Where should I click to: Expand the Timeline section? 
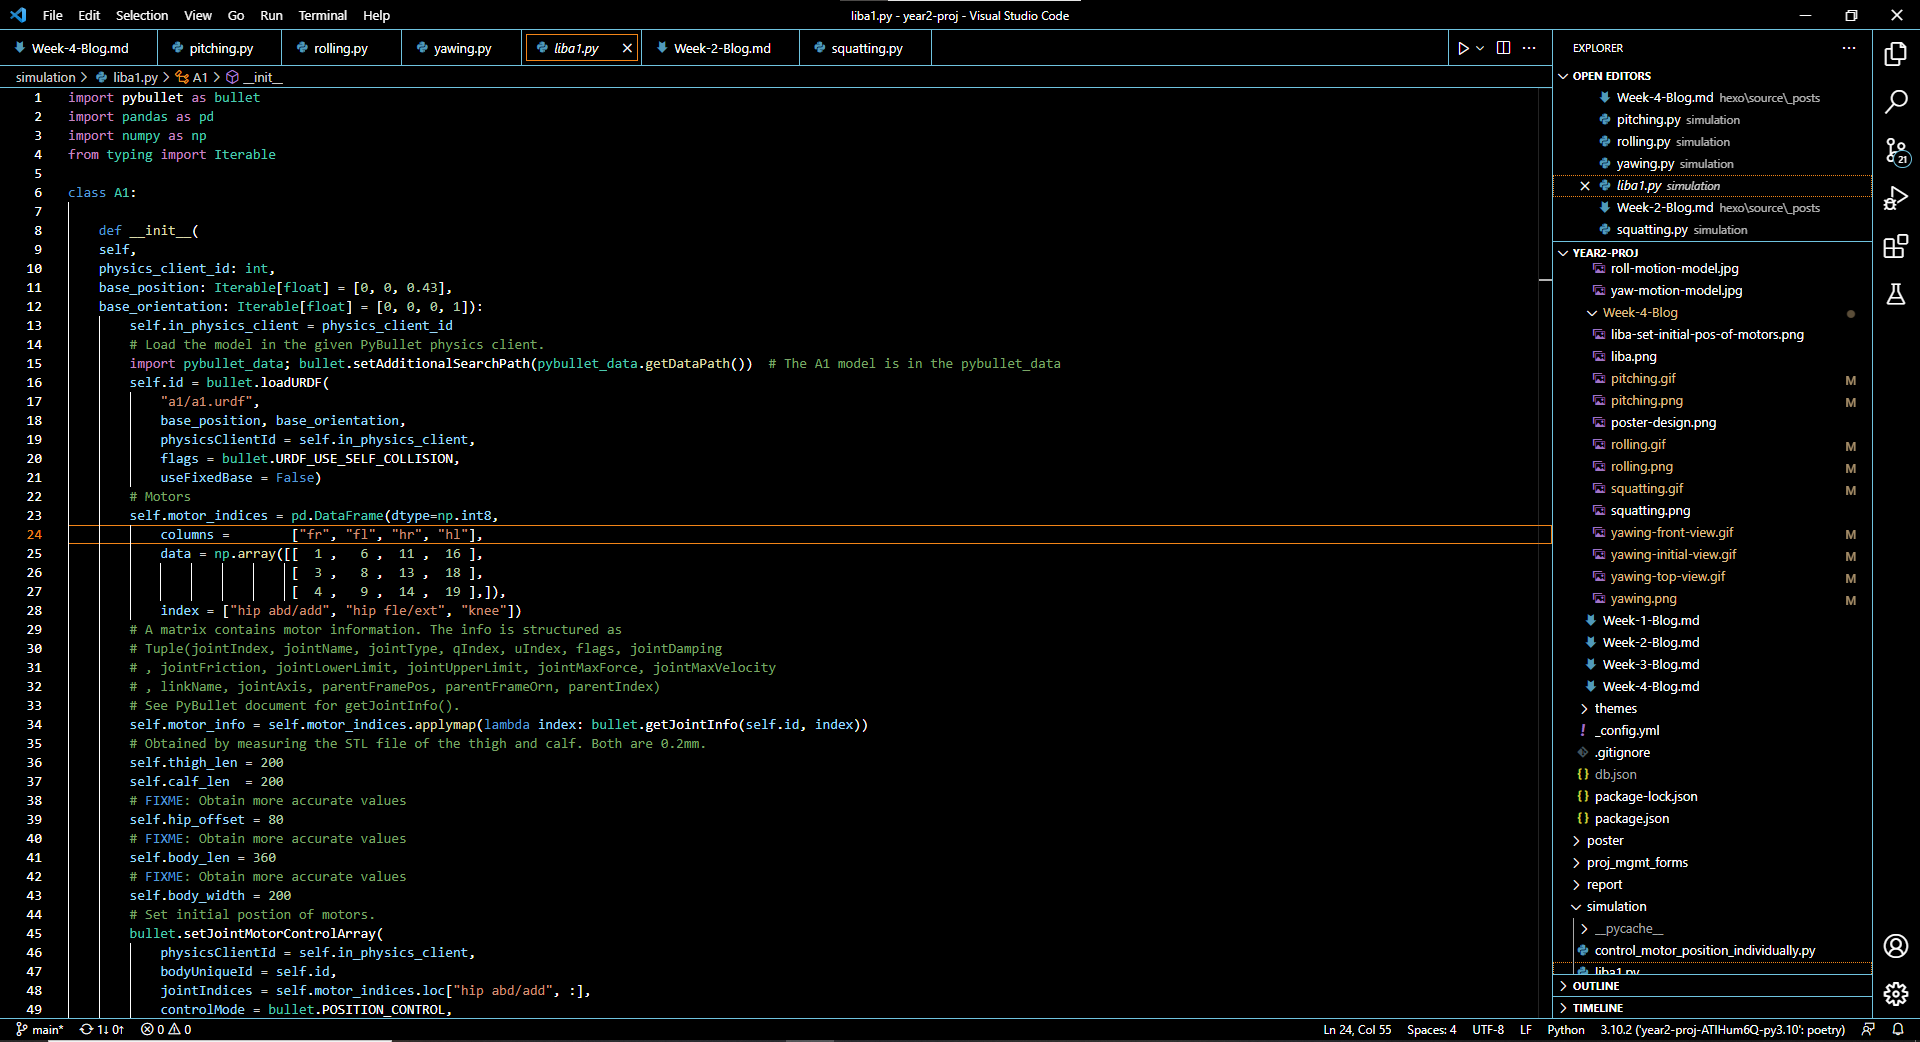point(1597,1008)
